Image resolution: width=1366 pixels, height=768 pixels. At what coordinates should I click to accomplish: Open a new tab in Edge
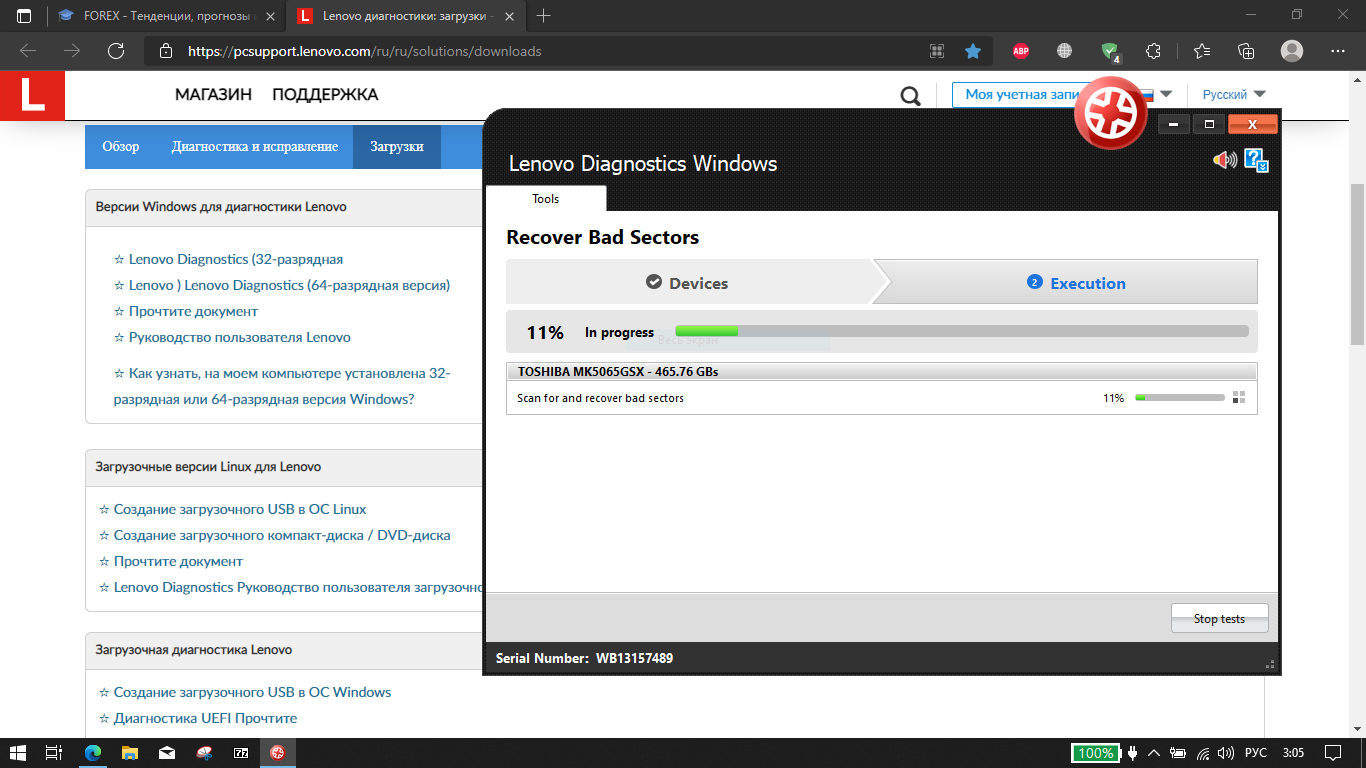tap(544, 16)
